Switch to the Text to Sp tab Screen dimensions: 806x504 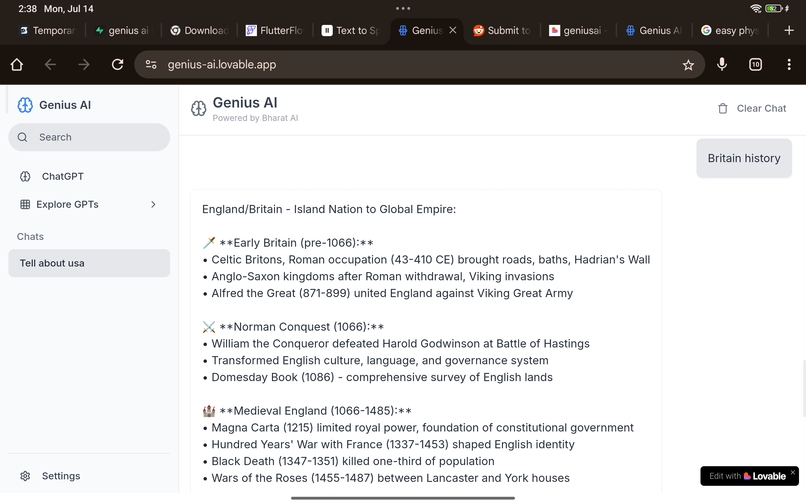(x=351, y=30)
